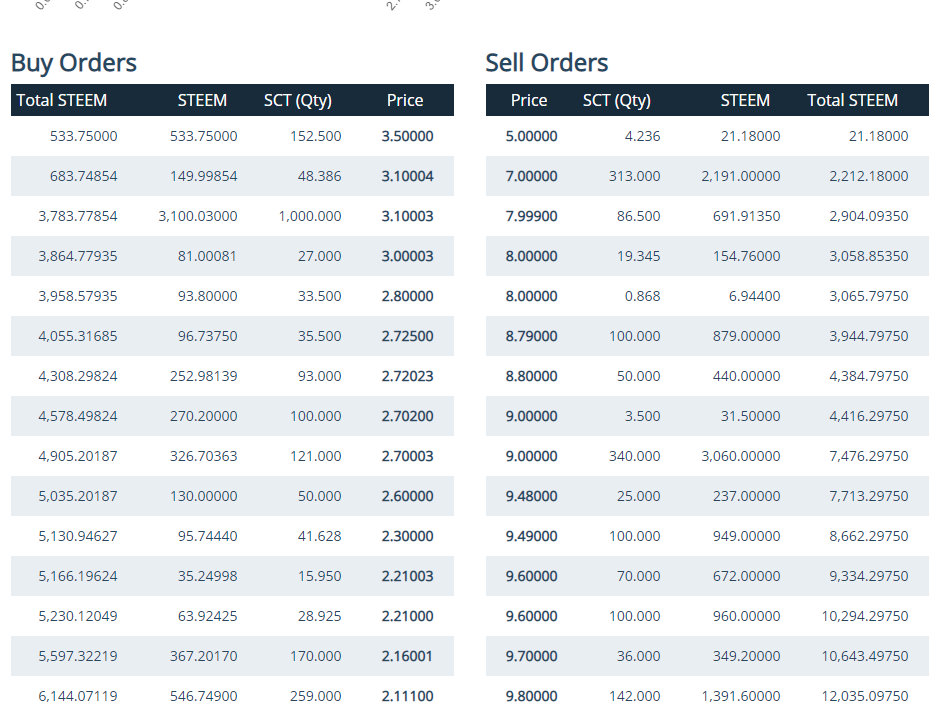Select buy price 2.11100
This screenshot has height=717, width=939.
tap(407, 696)
